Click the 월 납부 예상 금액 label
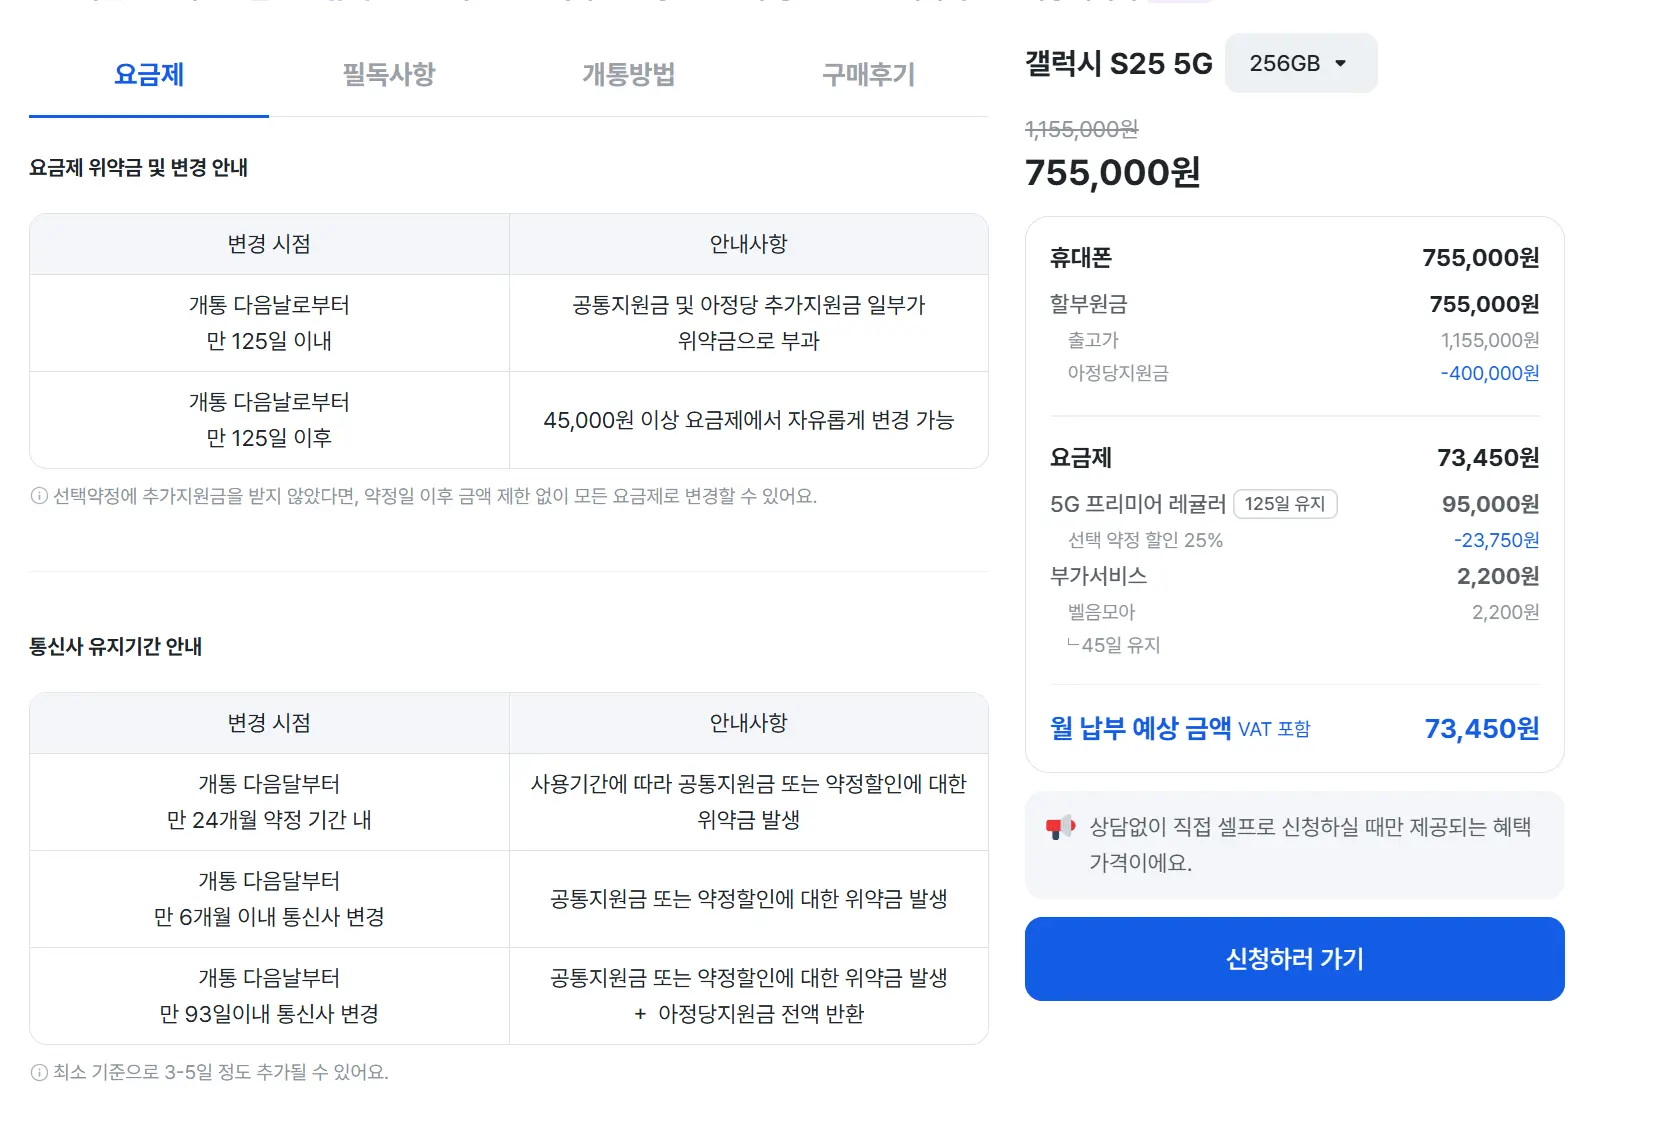Image resolution: width=1662 pixels, height=1133 pixels. pyautogui.click(x=1140, y=728)
